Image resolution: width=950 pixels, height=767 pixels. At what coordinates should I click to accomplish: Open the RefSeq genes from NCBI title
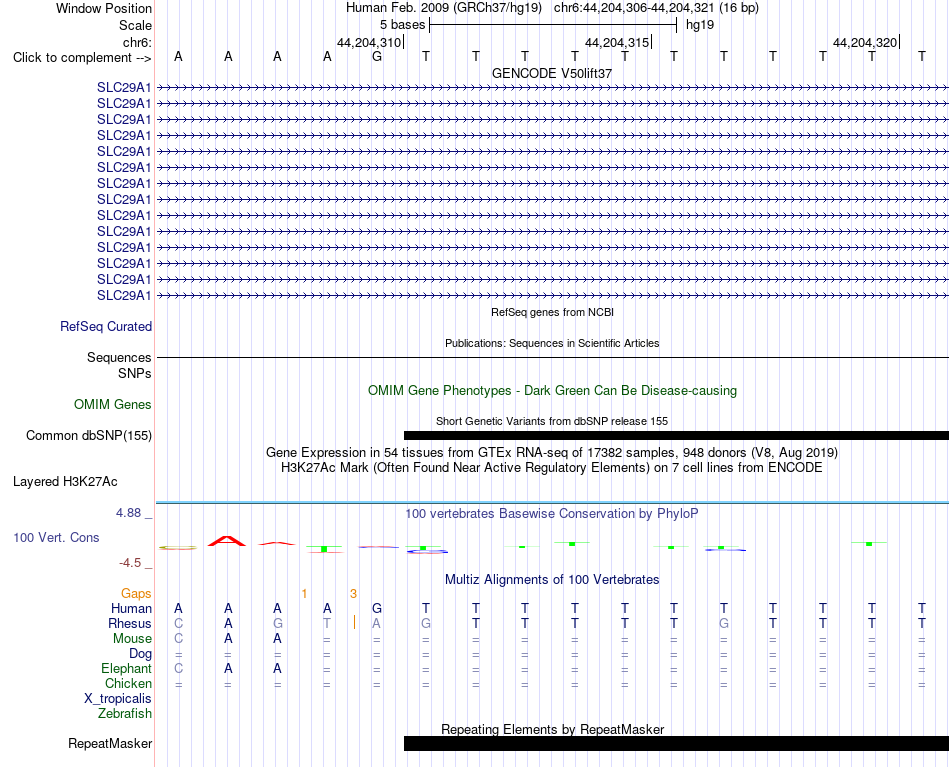552,313
